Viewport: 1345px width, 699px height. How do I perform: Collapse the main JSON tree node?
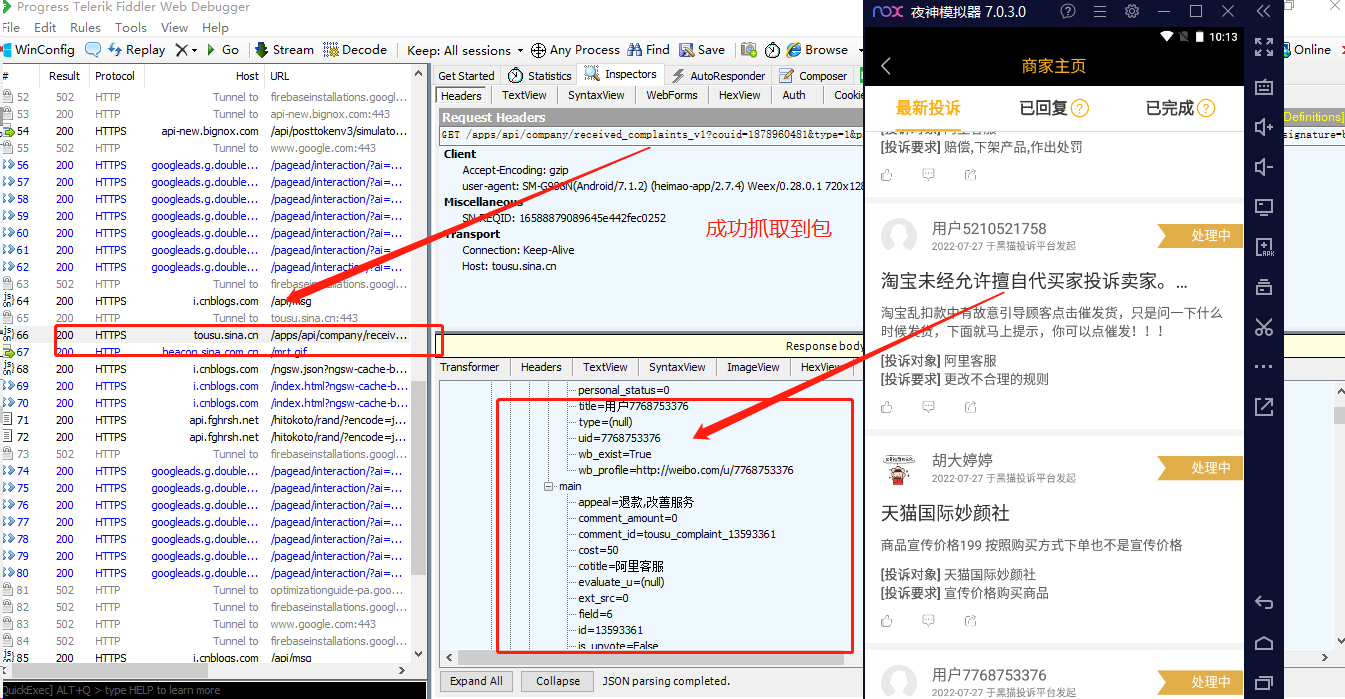pos(548,486)
